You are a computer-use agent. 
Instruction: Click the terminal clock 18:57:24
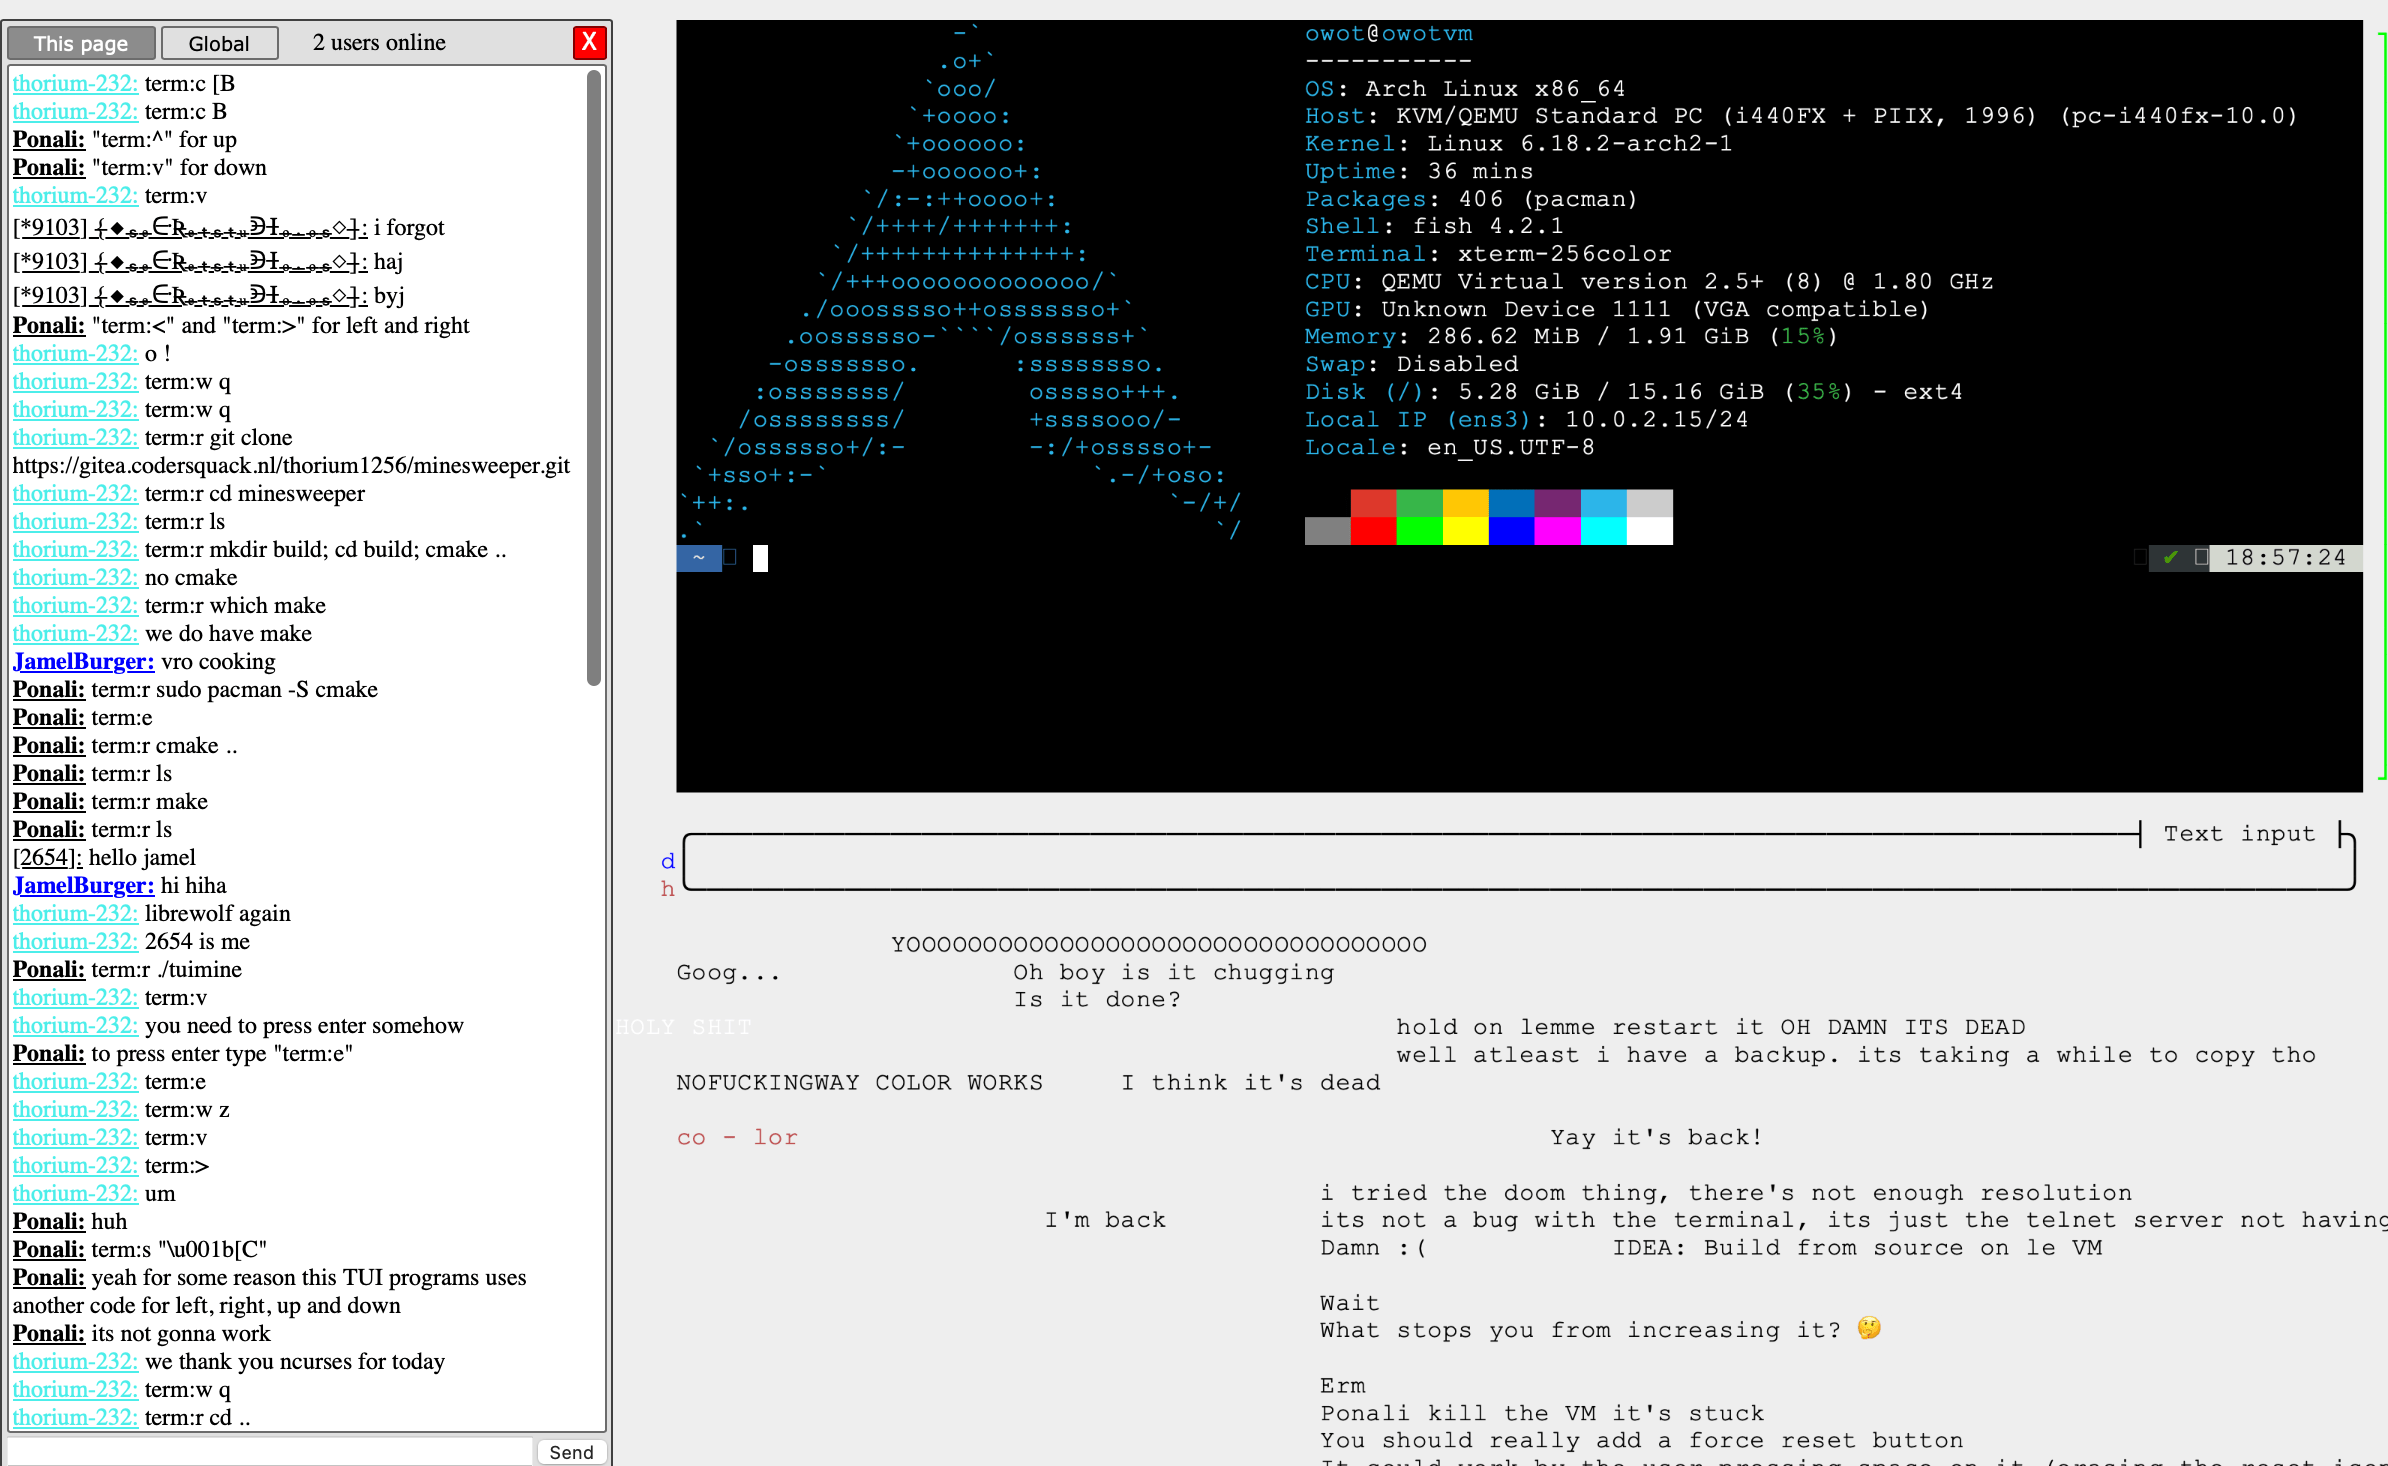(2285, 558)
